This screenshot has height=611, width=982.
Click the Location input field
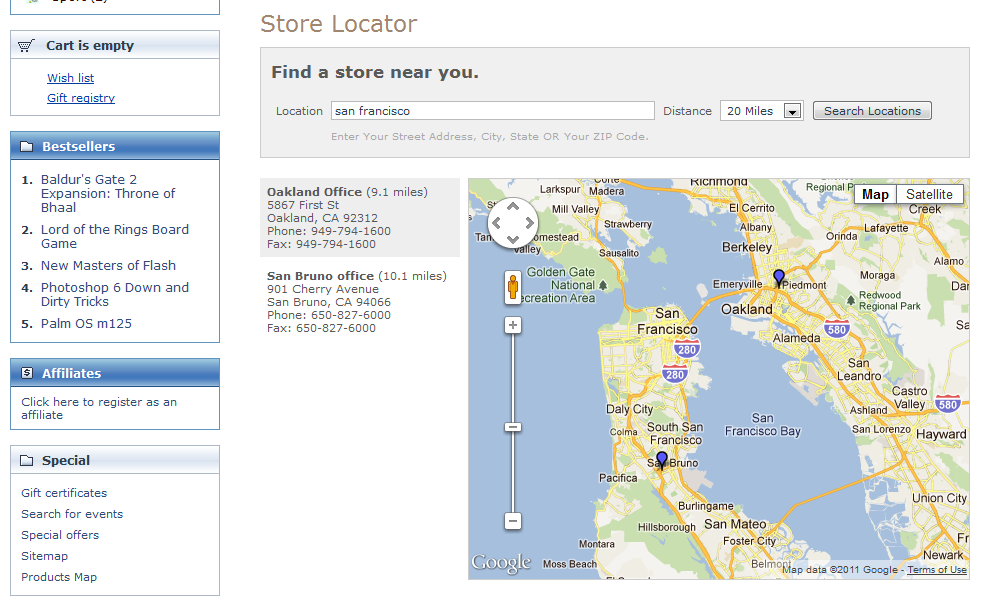coord(493,111)
